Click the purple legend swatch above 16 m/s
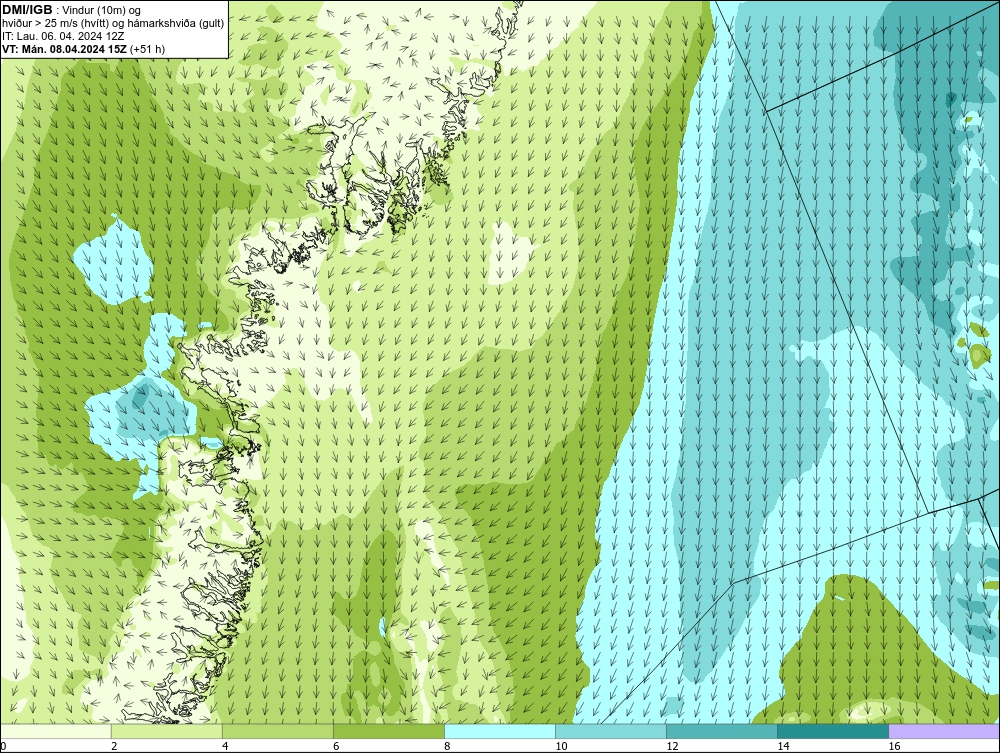This screenshot has width=1000, height=753. coord(944,731)
